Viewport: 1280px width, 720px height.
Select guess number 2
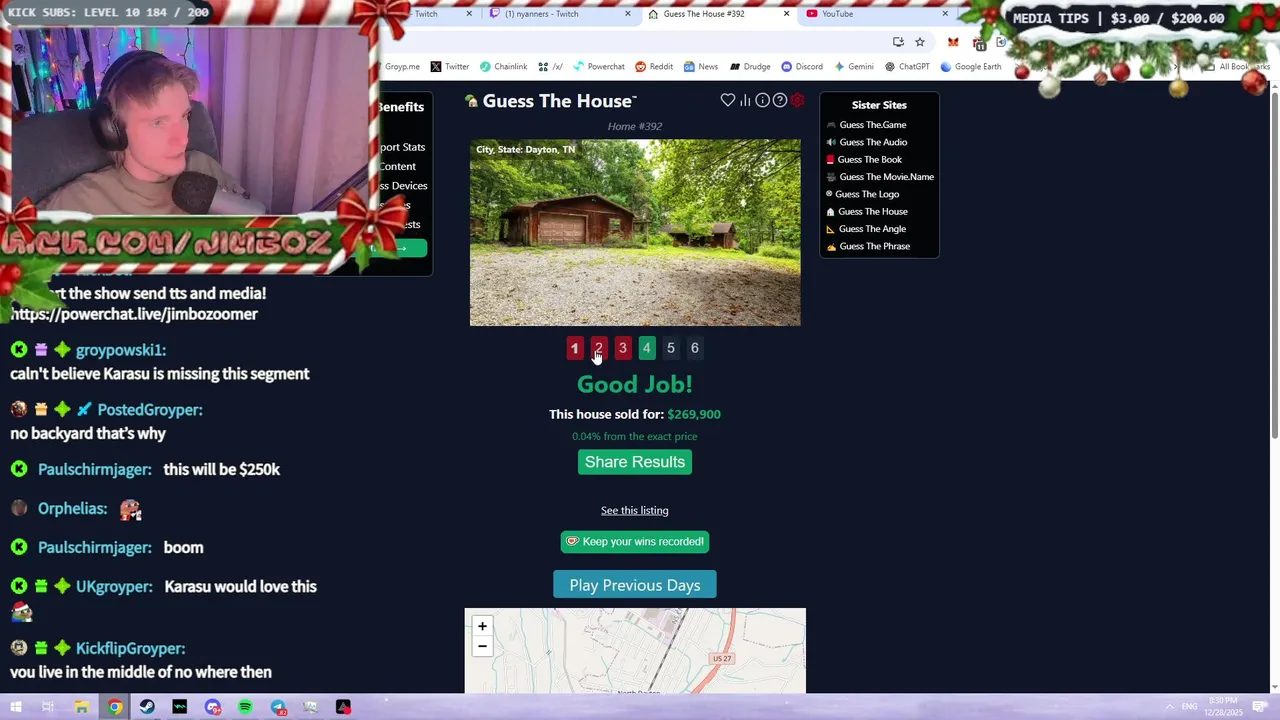point(598,348)
